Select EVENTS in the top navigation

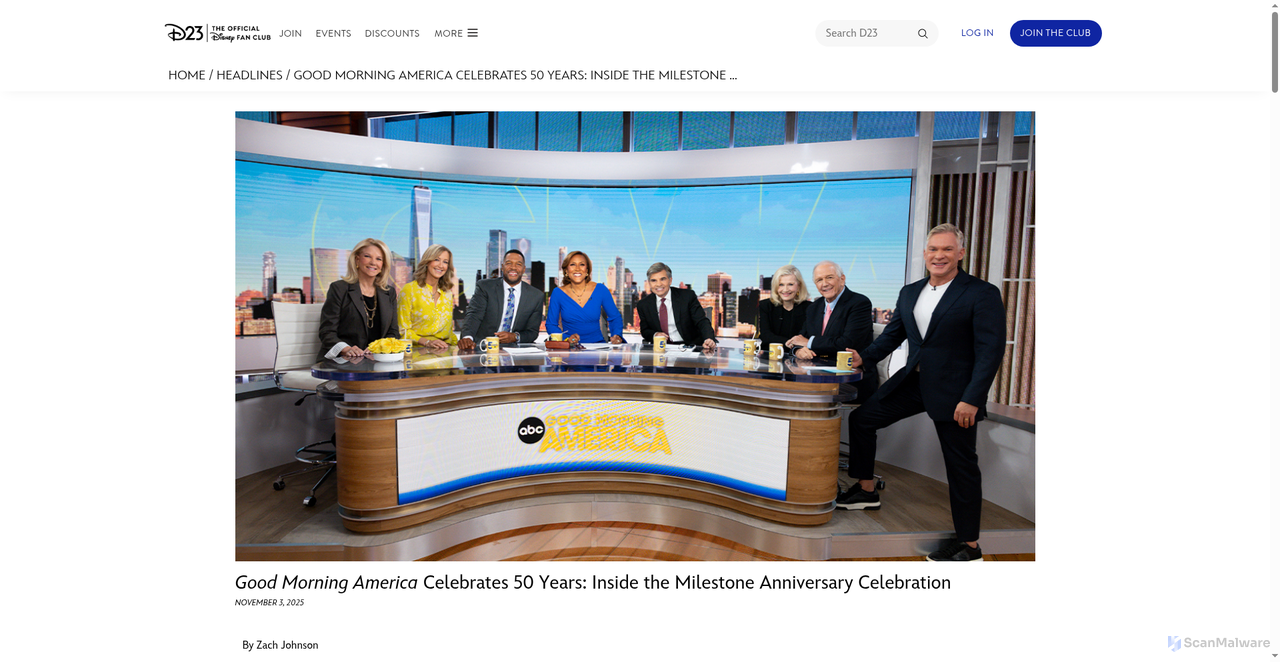tap(333, 33)
